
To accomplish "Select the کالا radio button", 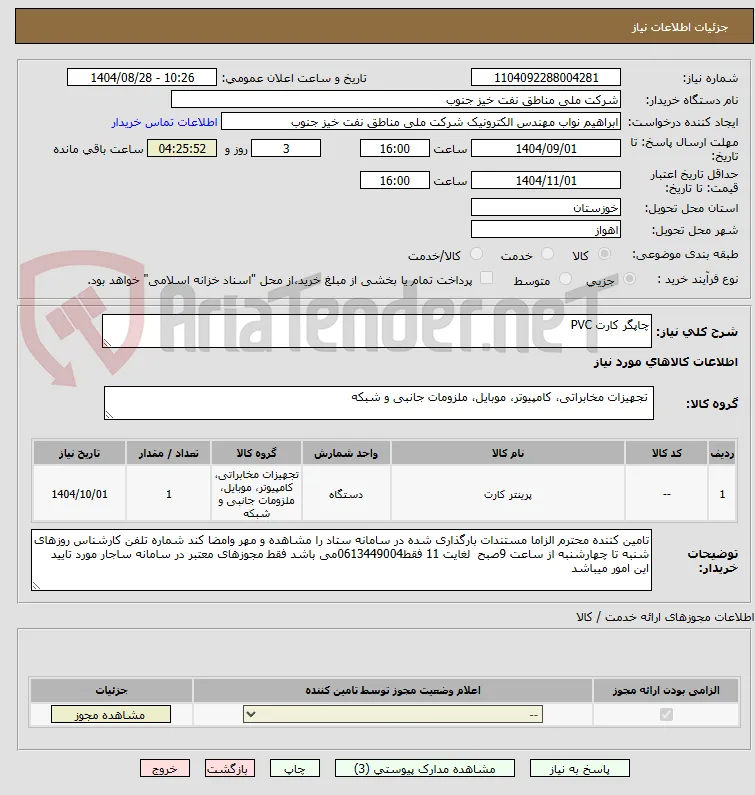I will point(604,254).
